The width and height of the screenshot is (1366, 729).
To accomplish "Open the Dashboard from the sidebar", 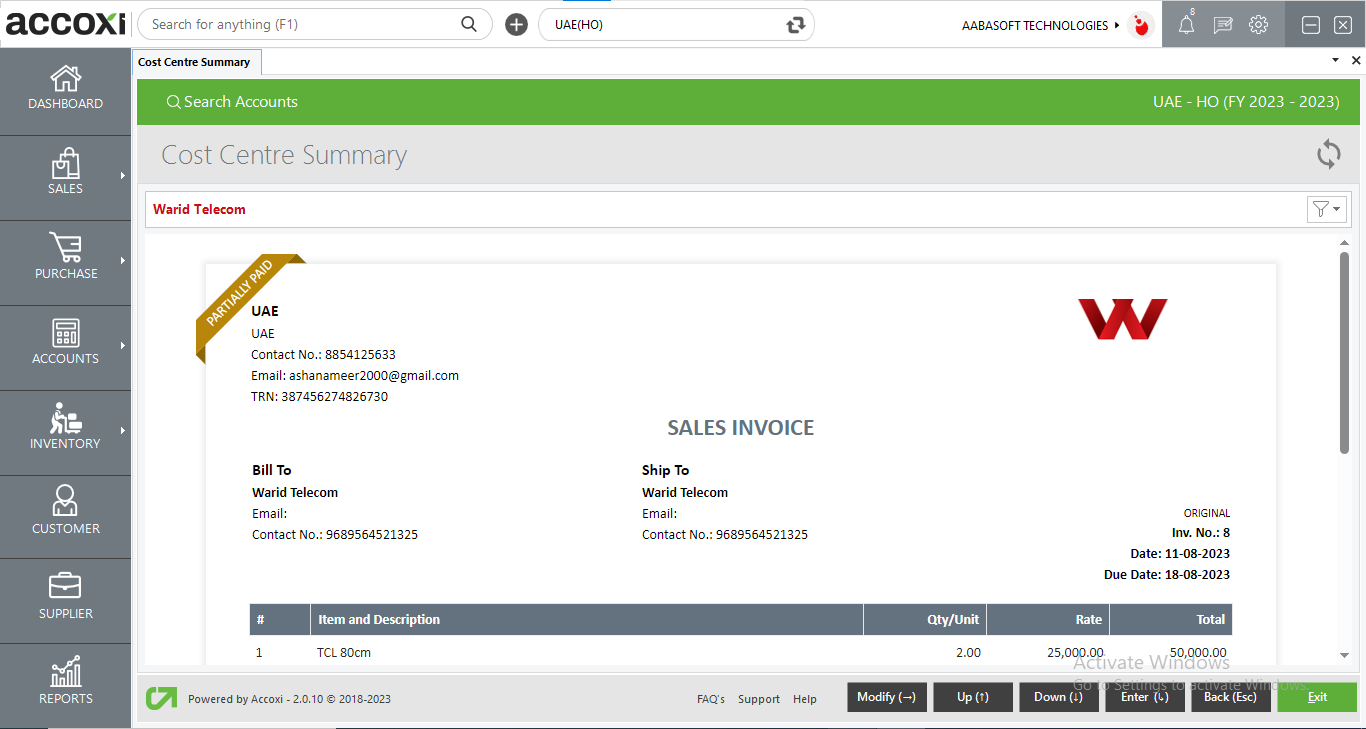I will click(65, 90).
